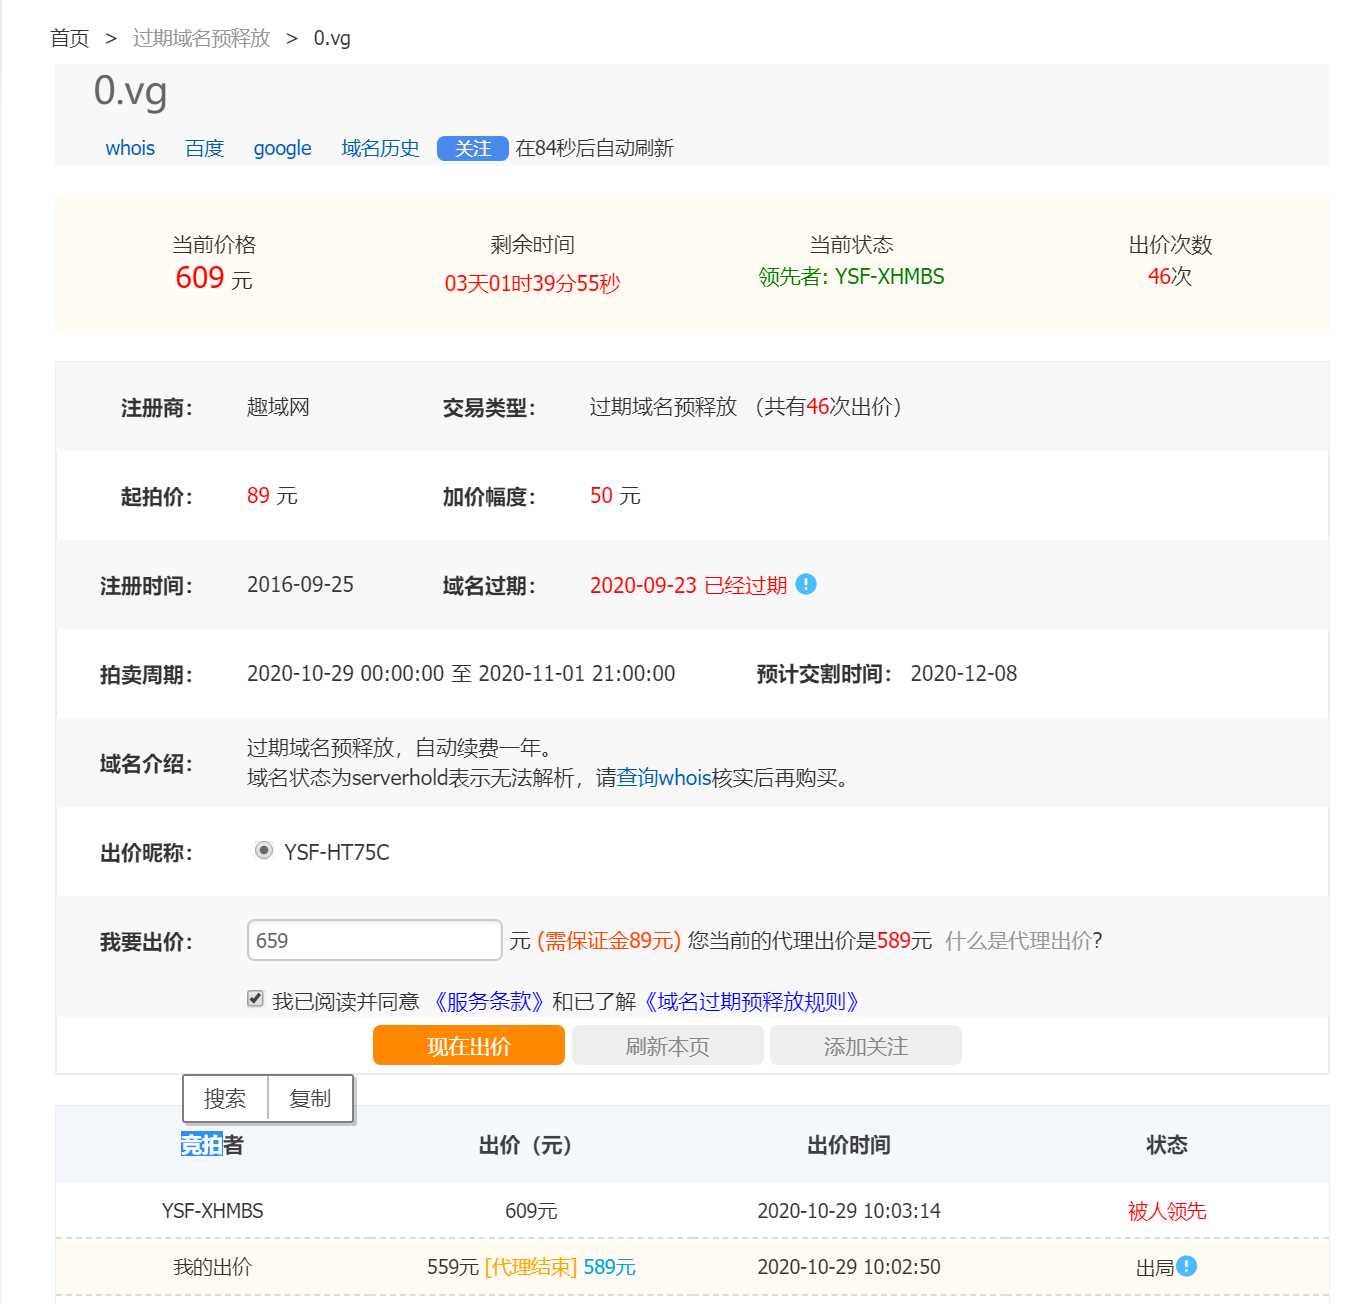This screenshot has width=1370, height=1304.
Task: Click the 刷新本页 refresh button
Action: coord(667,1046)
